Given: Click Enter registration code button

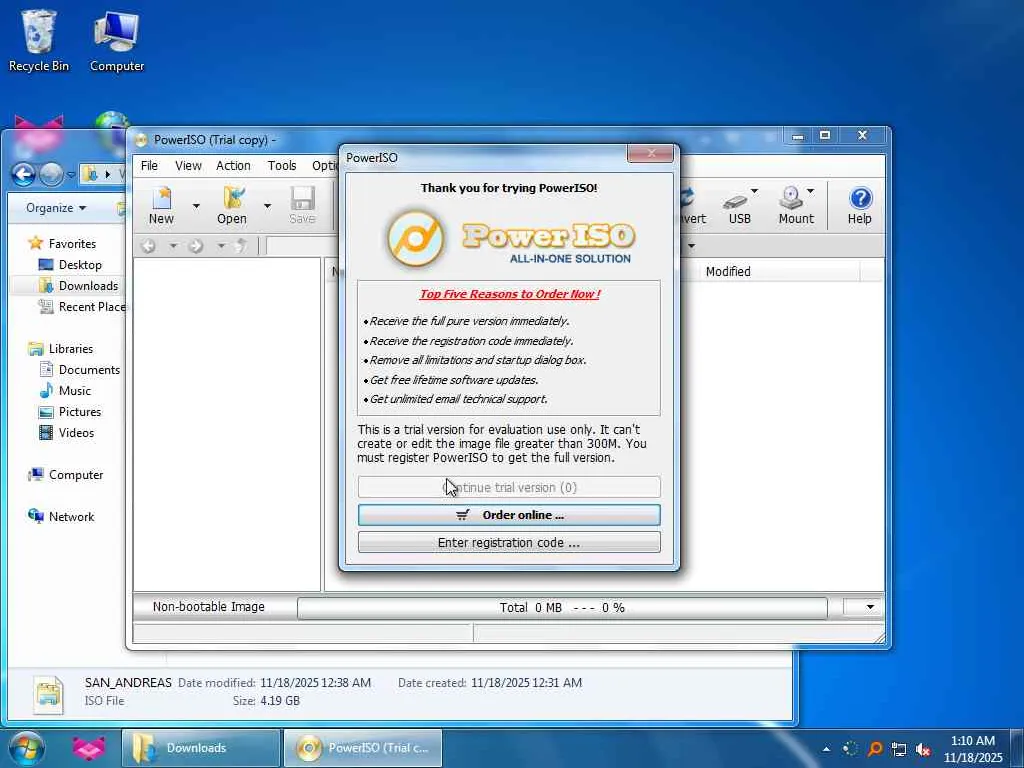Looking at the screenshot, I should 509,542.
